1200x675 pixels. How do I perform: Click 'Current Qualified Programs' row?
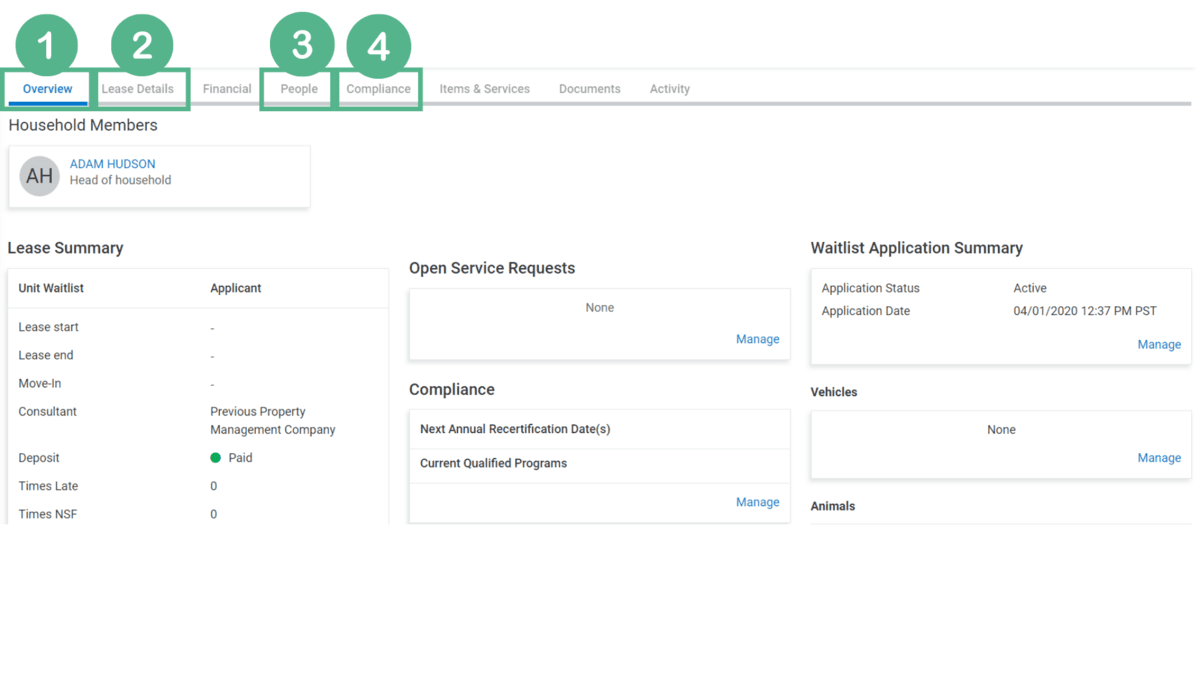tap(599, 464)
